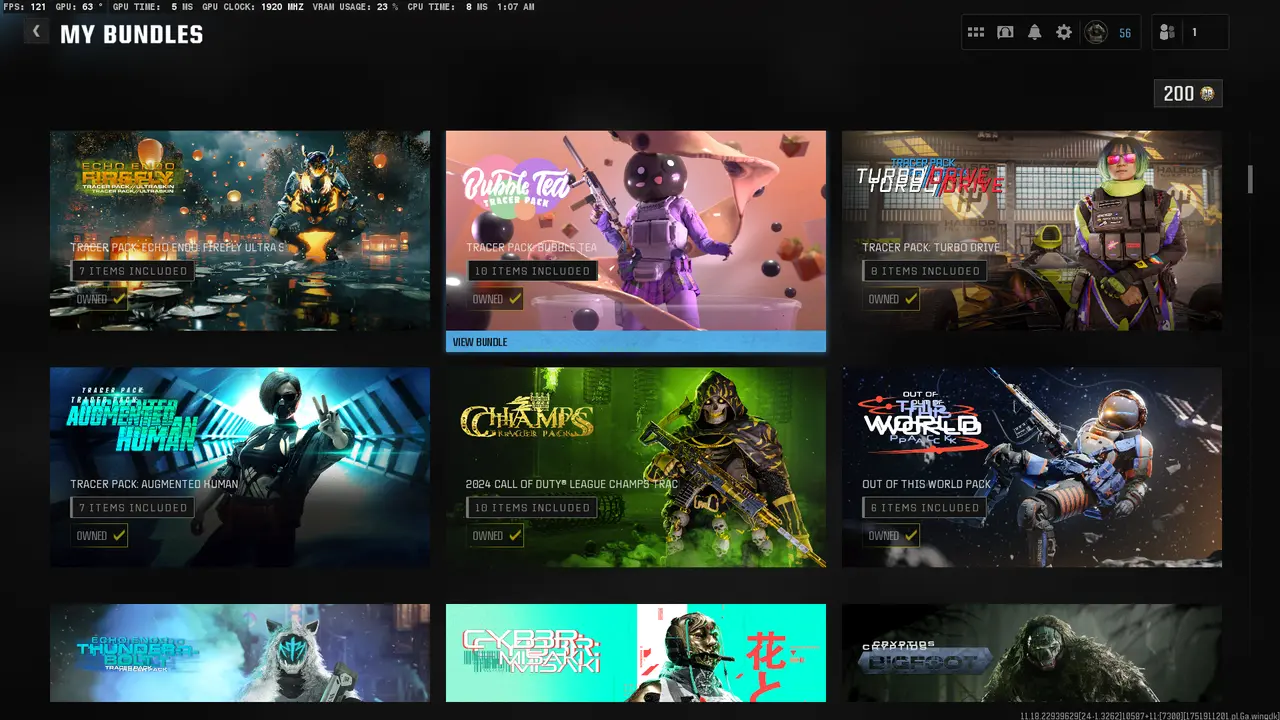Click the 'CPU TIME: 8 MS' overlay readout
Screen dimensions: 1280x720
[x=447, y=7]
